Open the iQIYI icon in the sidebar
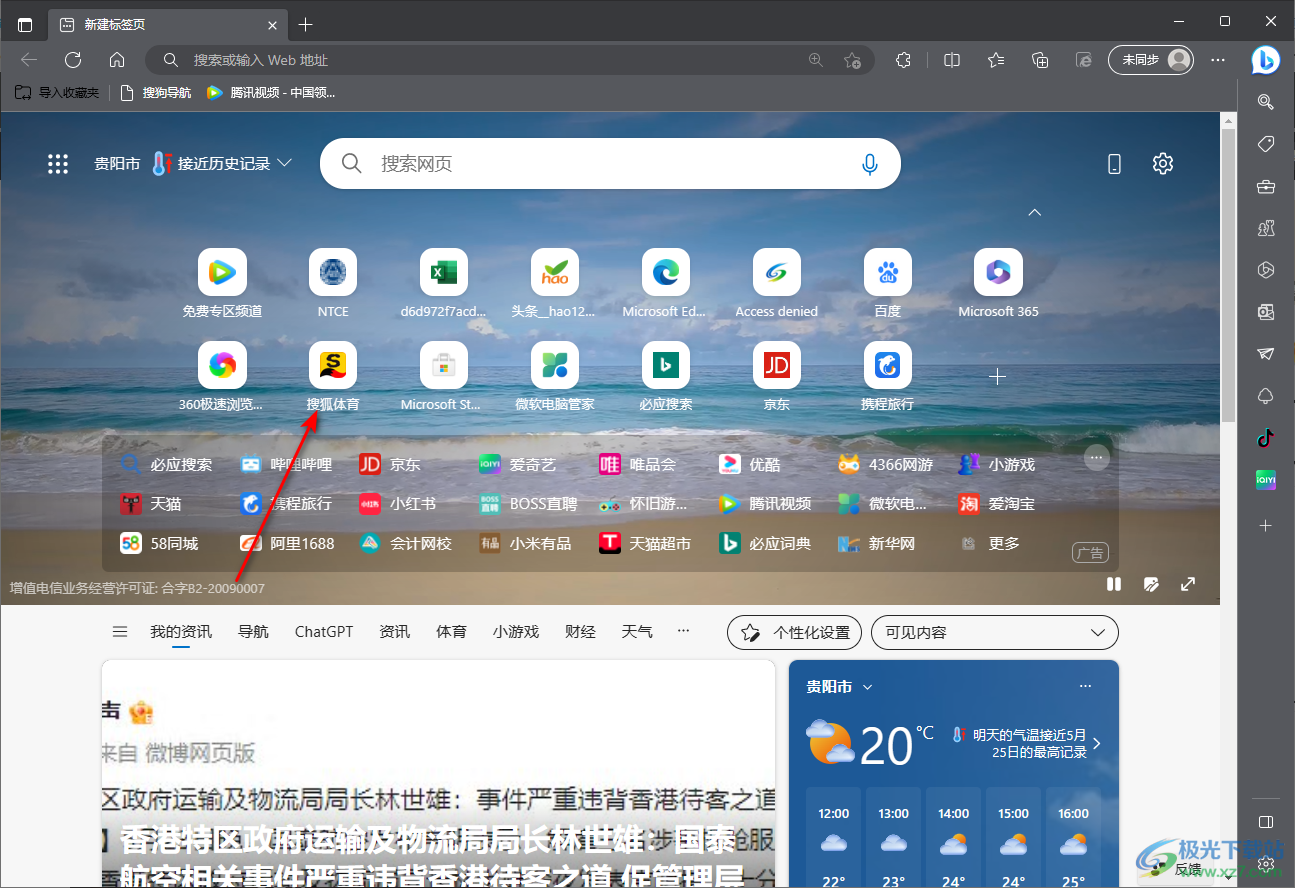1295x888 pixels. [x=1266, y=480]
